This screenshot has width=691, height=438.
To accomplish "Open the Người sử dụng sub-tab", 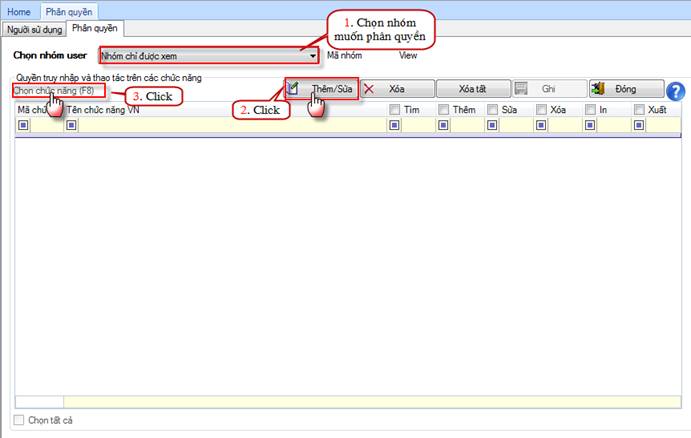I will pyautogui.click(x=34, y=30).
